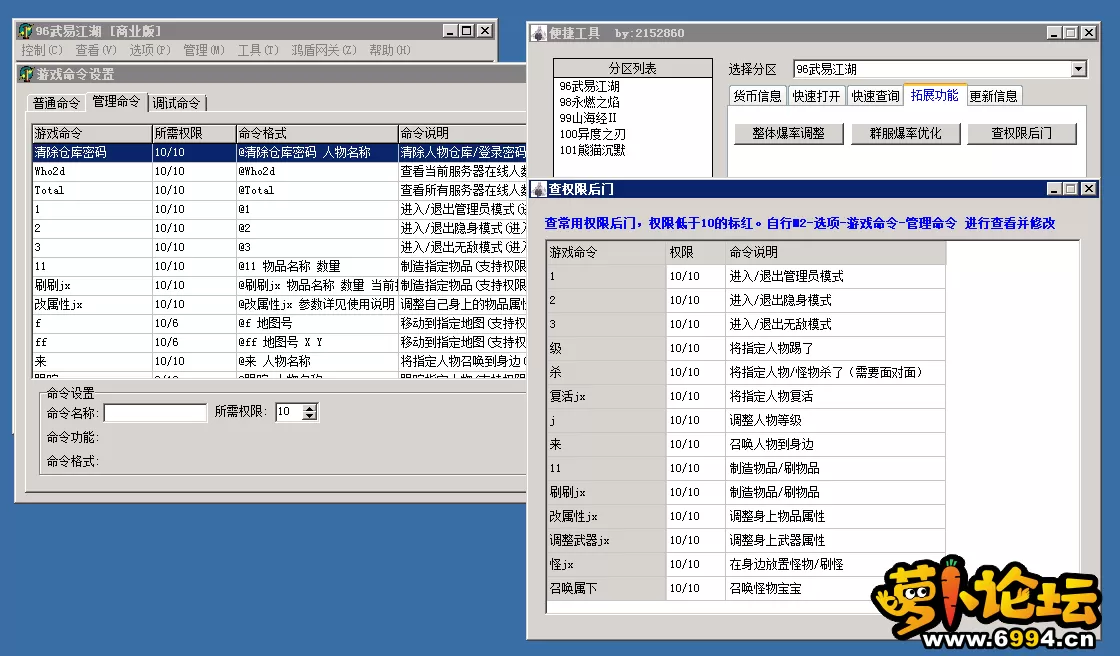1120x656 pixels.
Task: Click the 便捷工具 window title icon
Action: (x=539, y=33)
